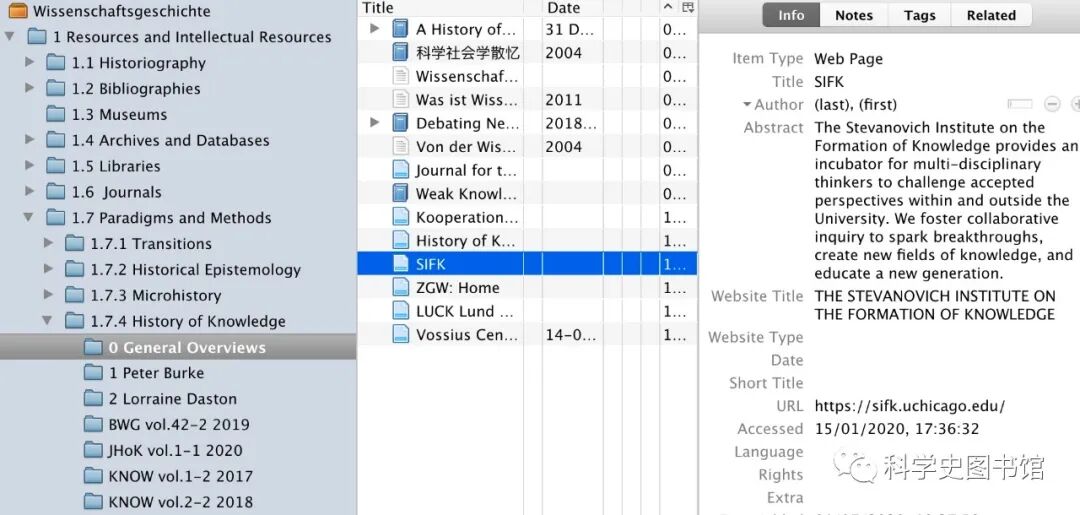Select the KNOW vol.1-2 2017 folder icon
The width and height of the screenshot is (1080, 515).
pyautogui.click(x=93, y=476)
